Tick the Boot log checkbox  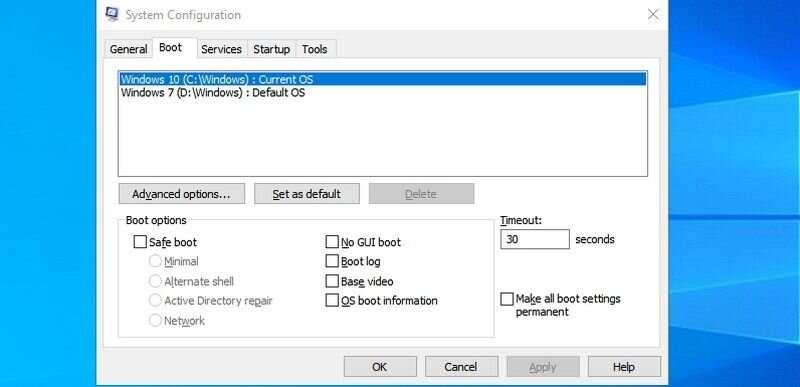click(x=332, y=262)
